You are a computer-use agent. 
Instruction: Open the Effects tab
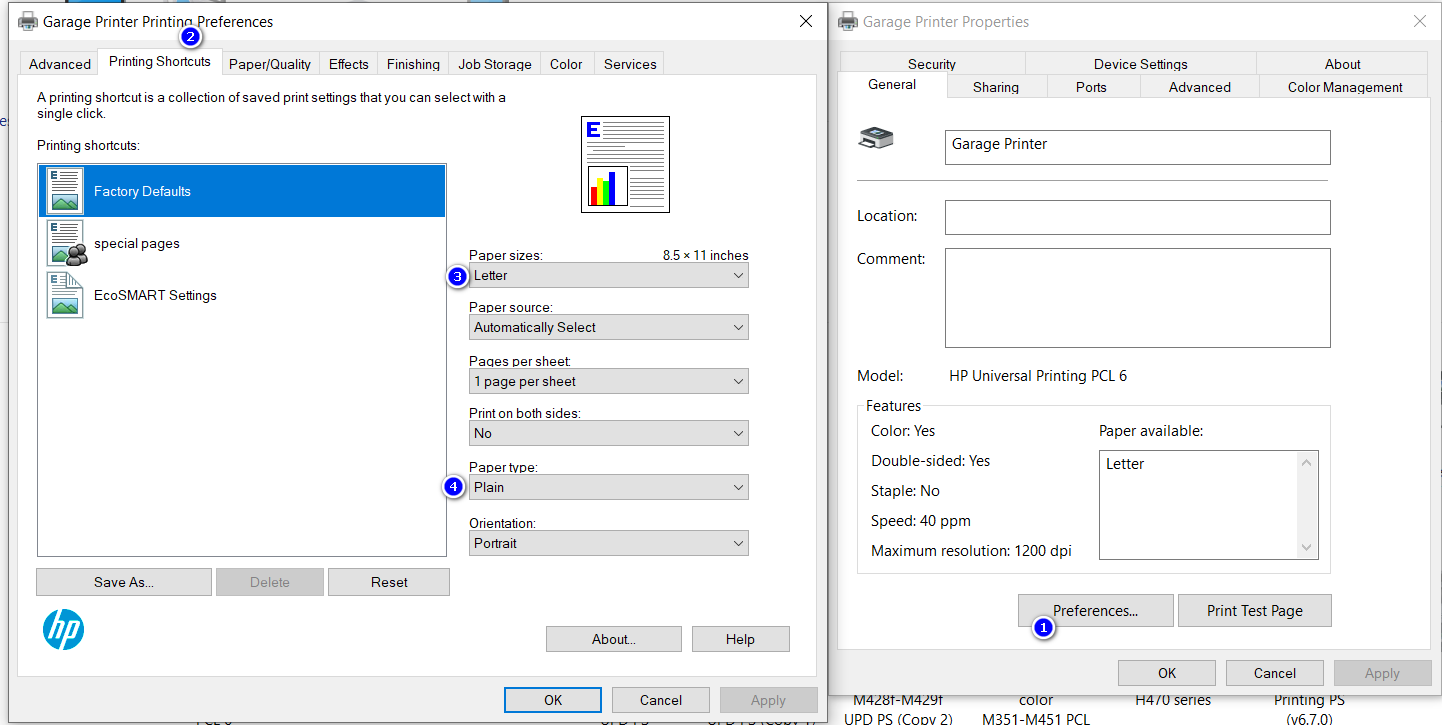(349, 64)
